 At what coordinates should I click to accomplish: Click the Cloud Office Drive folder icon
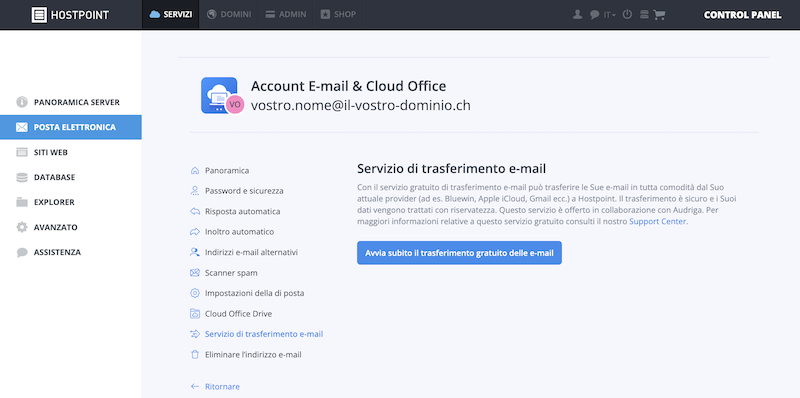pyautogui.click(x=194, y=313)
